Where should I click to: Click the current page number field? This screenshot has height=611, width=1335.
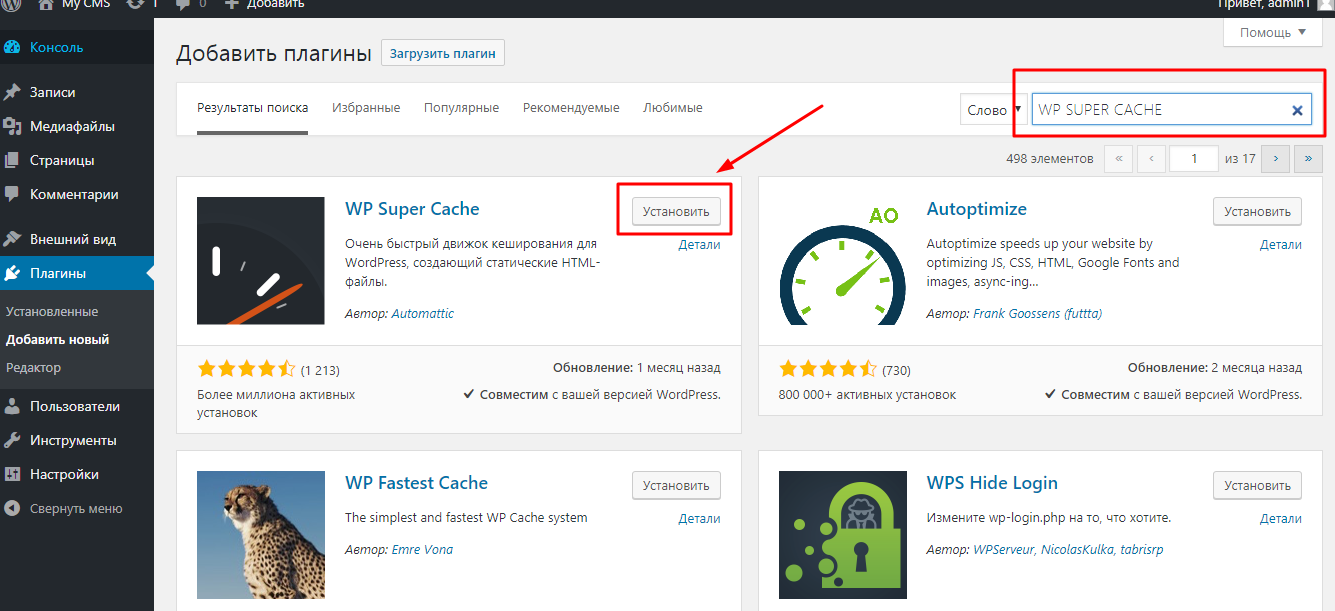[x=1195, y=158]
